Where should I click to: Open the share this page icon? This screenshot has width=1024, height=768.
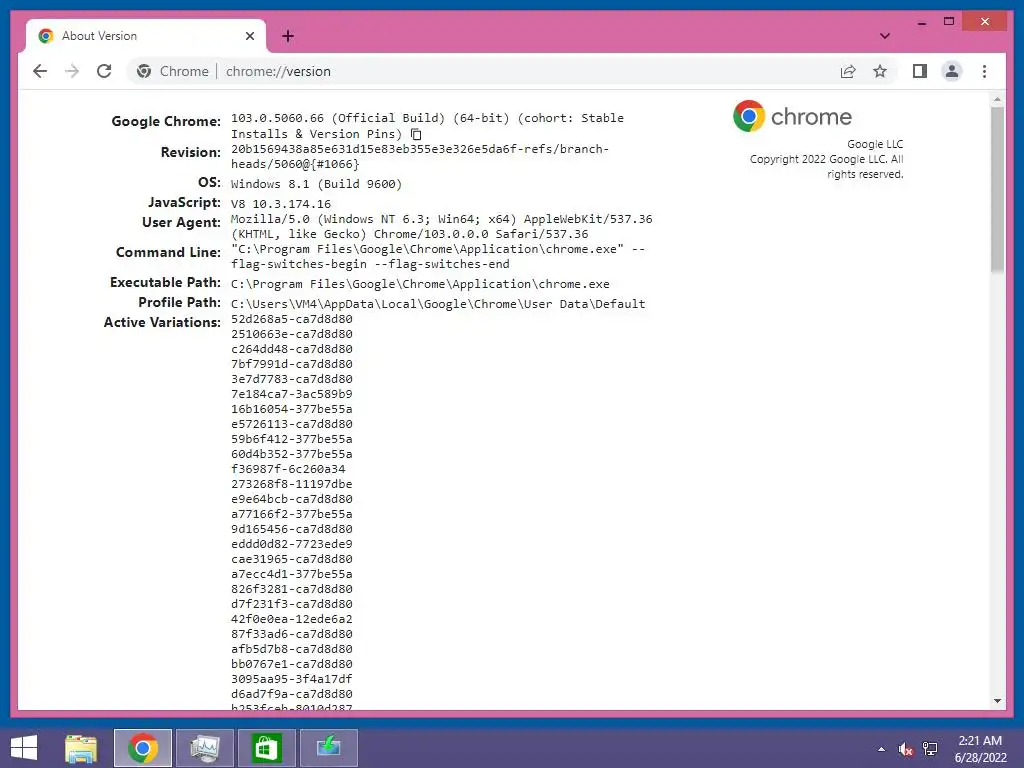848,71
